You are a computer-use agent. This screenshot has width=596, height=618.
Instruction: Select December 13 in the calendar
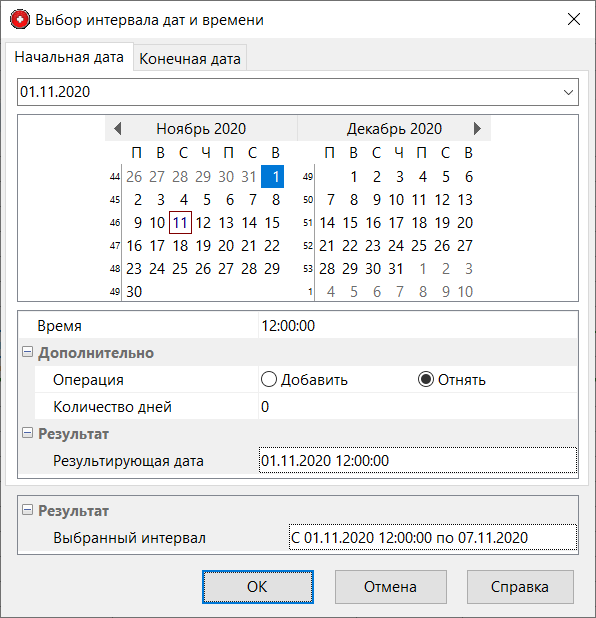[x=465, y=200]
